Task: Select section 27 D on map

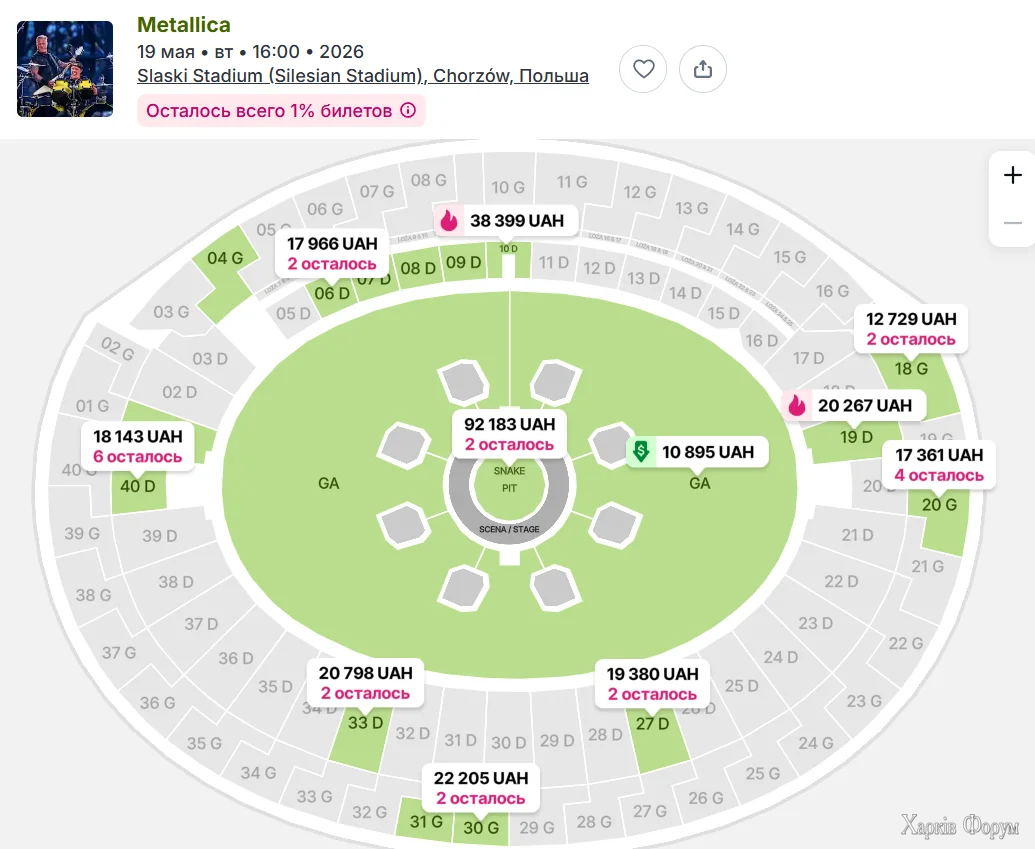Action: point(652,724)
